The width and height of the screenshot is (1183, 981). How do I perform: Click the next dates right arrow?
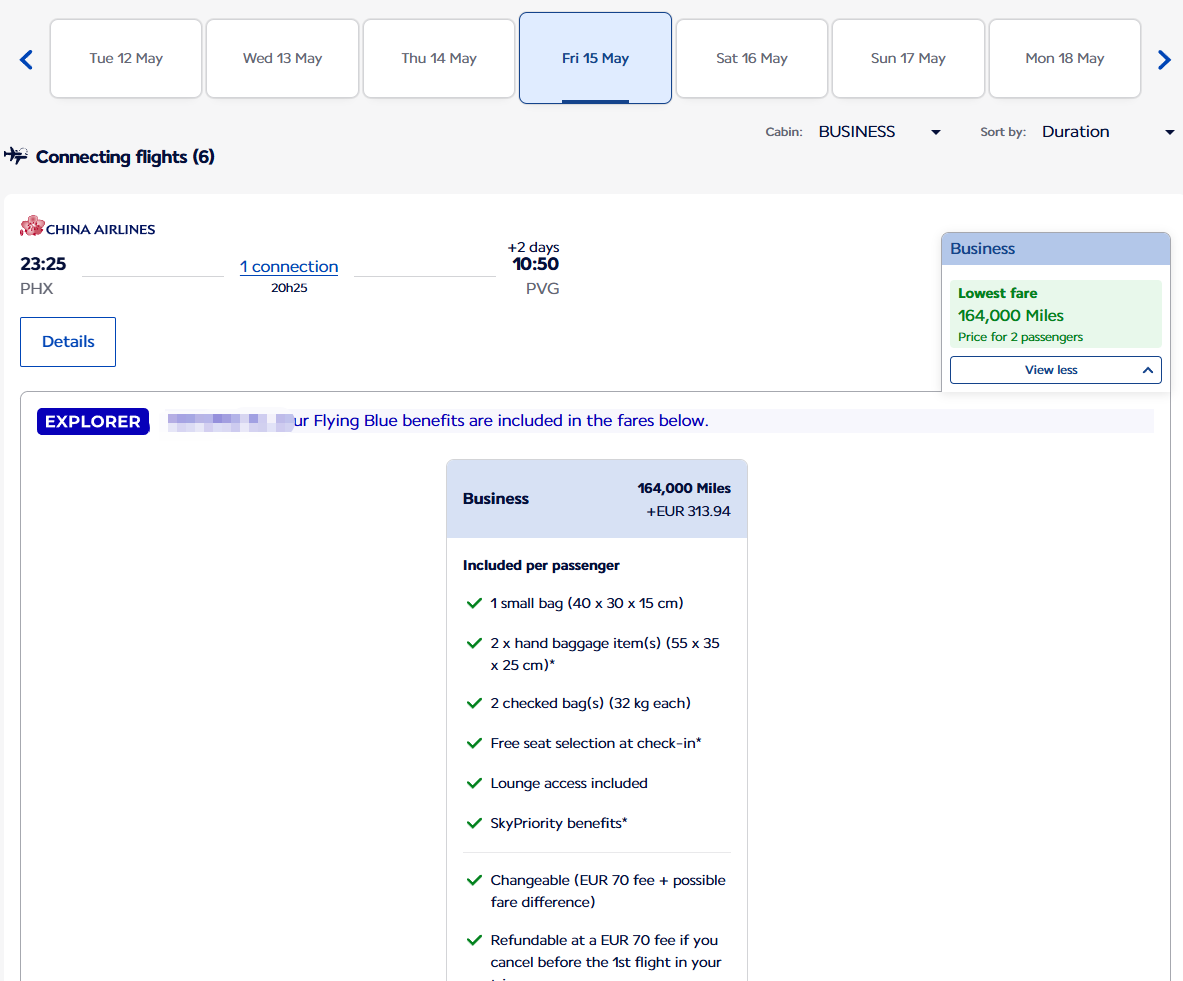pyautogui.click(x=1164, y=60)
